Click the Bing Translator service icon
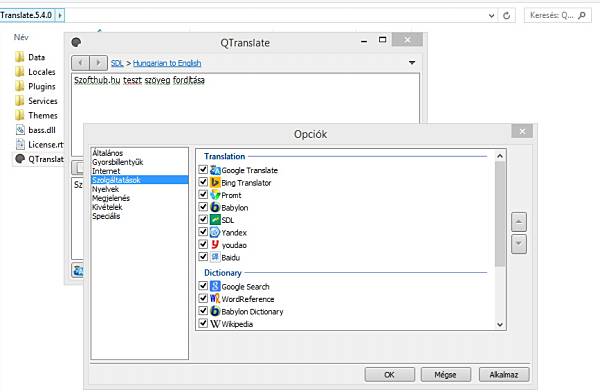The height and width of the screenshot is (392, 600). (x=215, y=183)
